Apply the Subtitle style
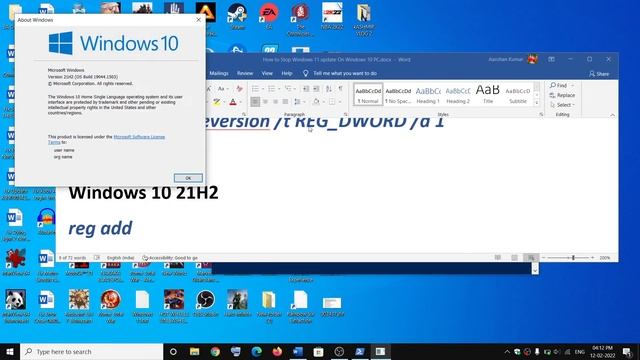The width and height of the screenshot is (640, 360). point(518,94)
